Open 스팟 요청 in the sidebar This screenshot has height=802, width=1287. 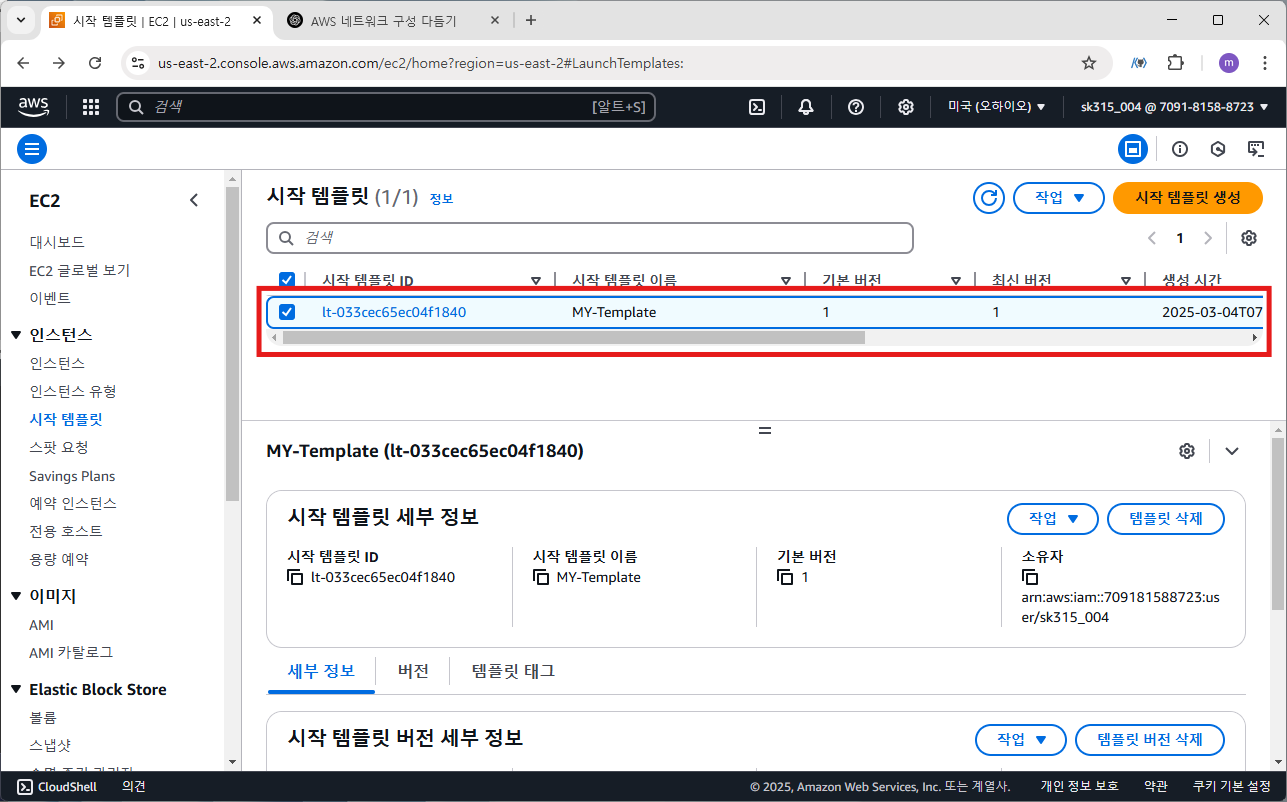[x=59, y=447]
